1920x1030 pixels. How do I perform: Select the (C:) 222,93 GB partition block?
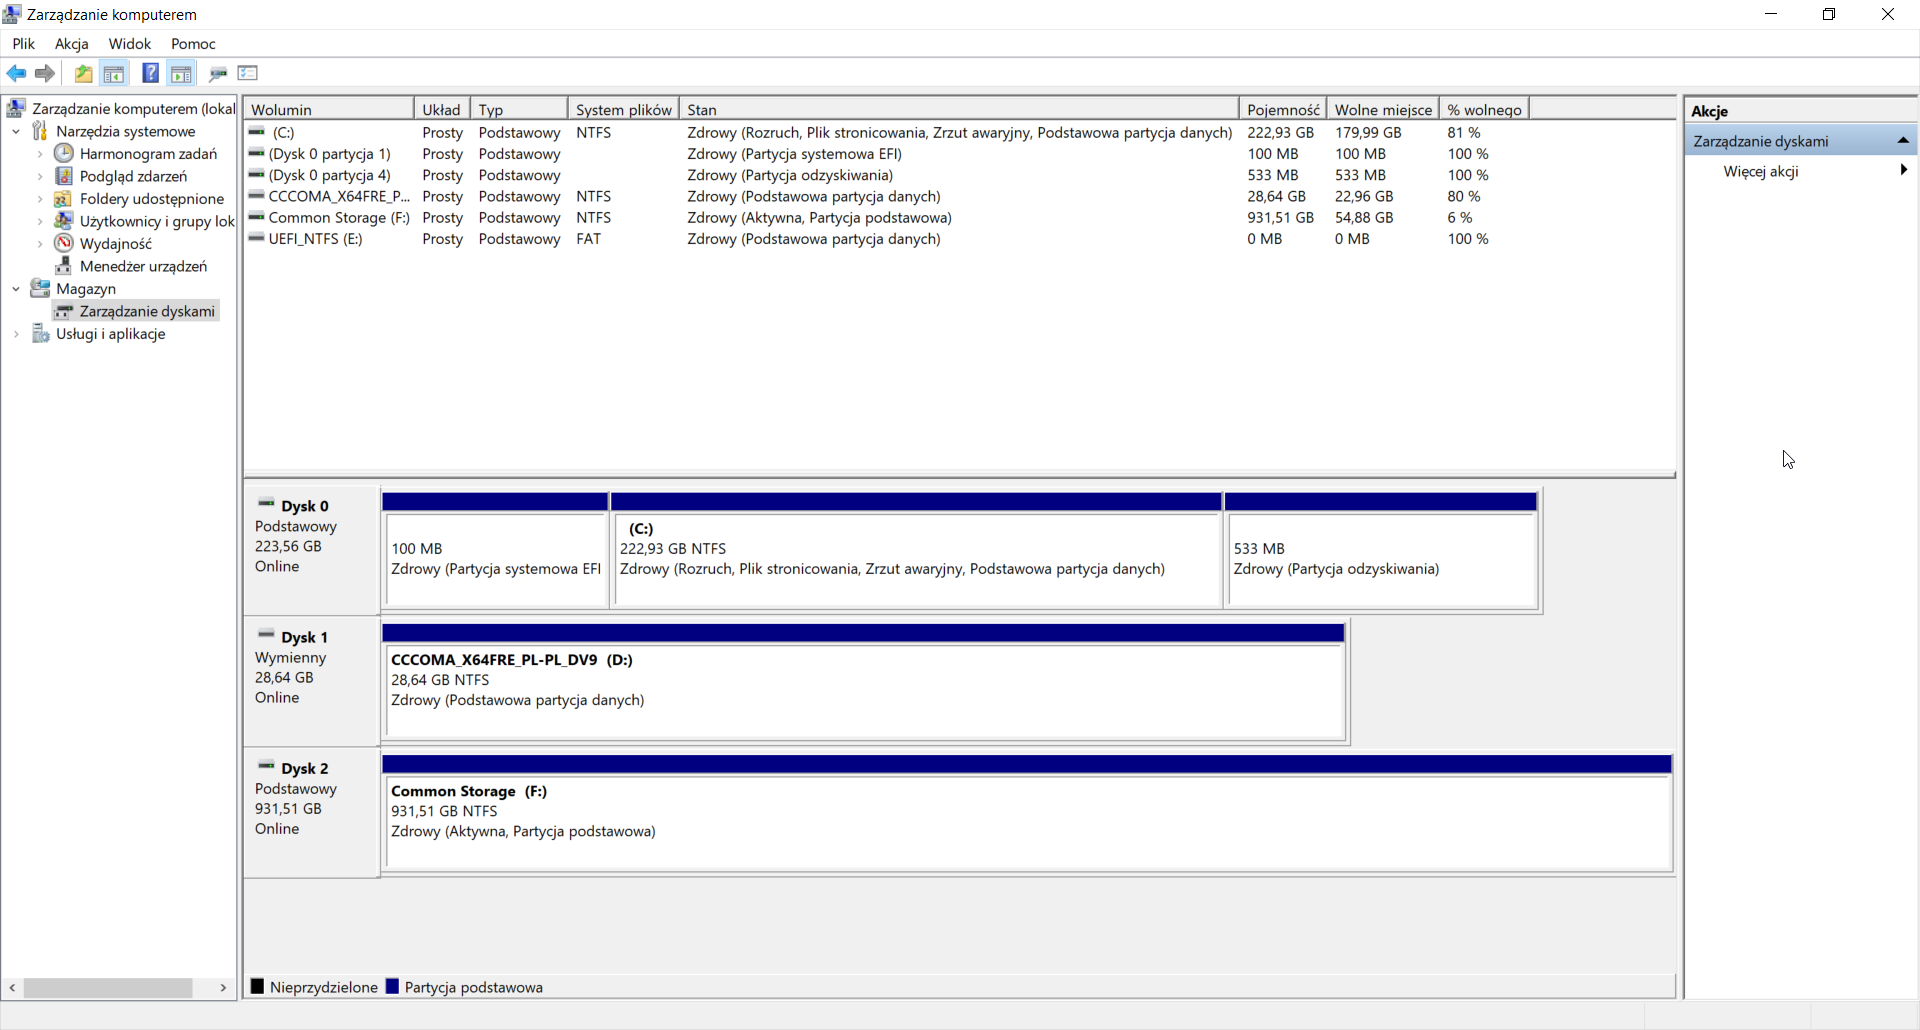(917, 558)
